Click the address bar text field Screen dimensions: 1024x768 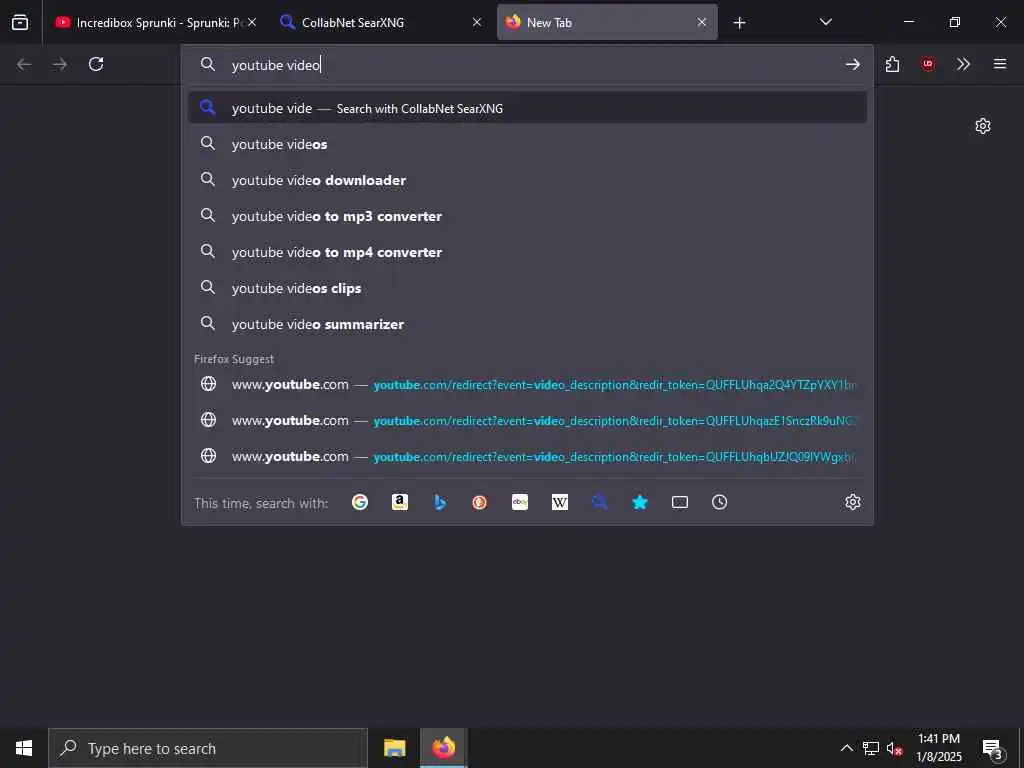click(x=529, y=65)
